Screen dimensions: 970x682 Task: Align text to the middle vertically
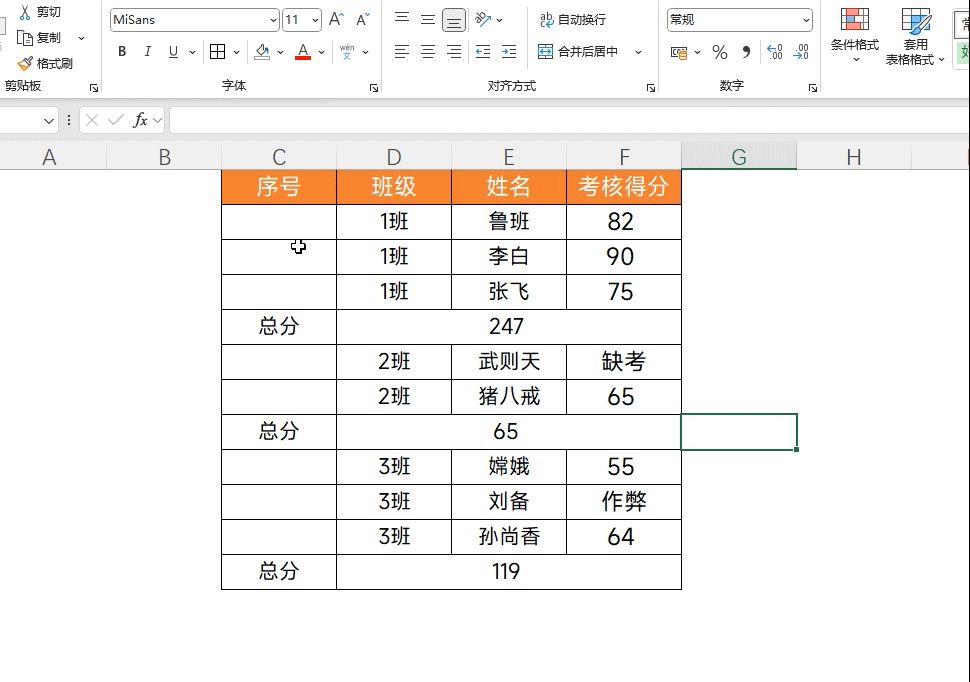coord(427,19)
